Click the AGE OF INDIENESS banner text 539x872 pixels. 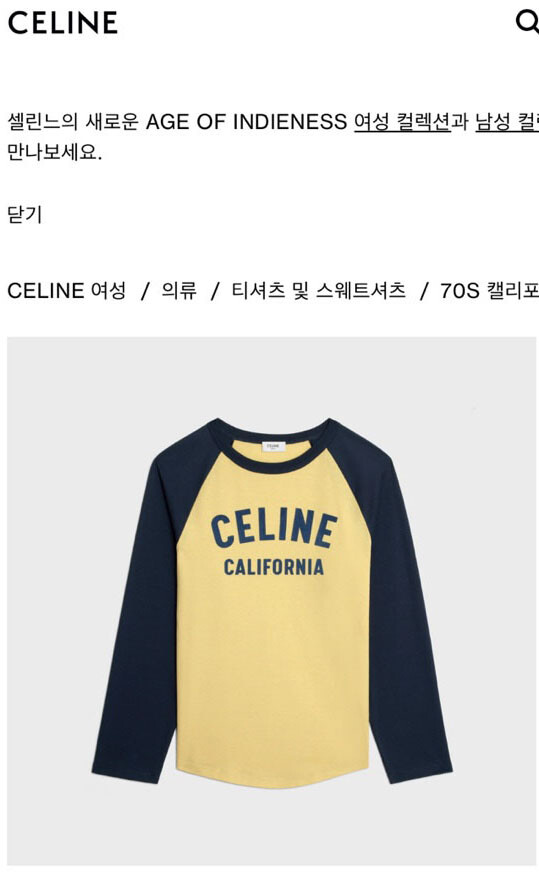point(246,121)
